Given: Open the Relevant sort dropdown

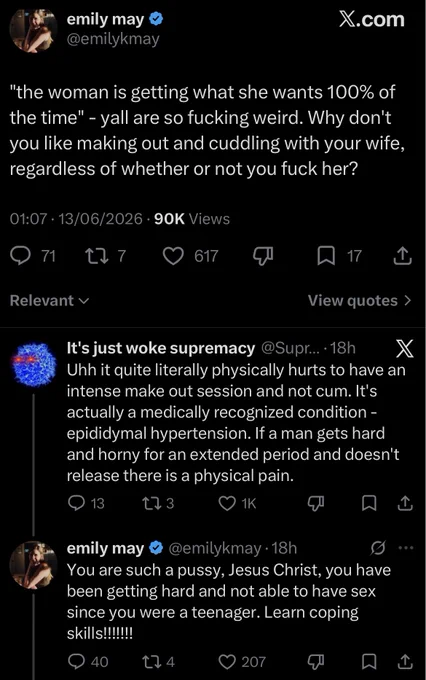Looking at the screenshot, I should (x=49, y=301).
